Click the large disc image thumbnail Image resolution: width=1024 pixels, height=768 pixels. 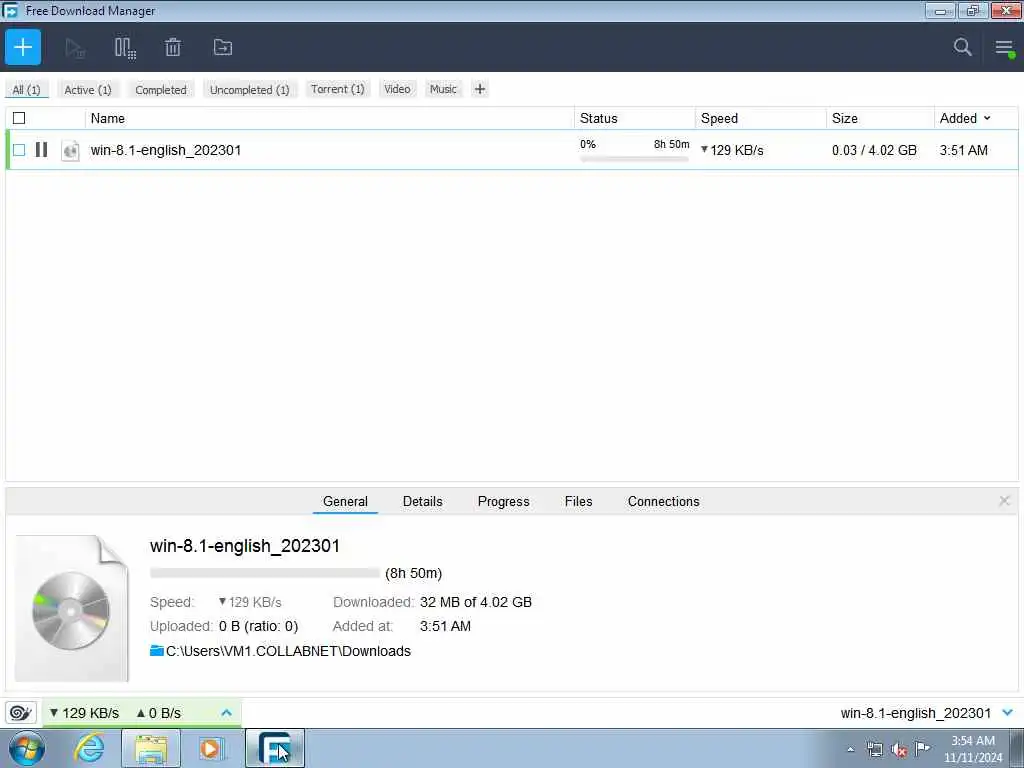click(71, 609)
